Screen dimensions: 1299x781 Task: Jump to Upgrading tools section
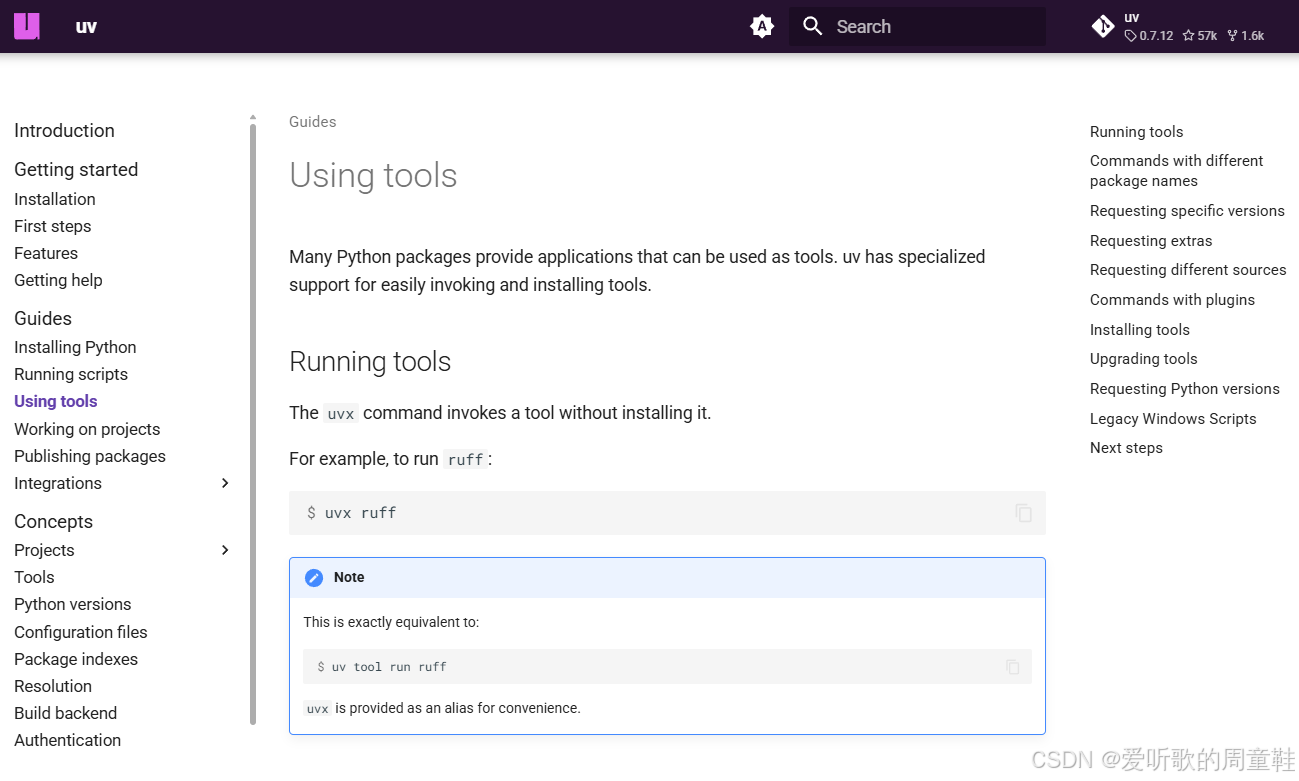(x=1144, y=359)
